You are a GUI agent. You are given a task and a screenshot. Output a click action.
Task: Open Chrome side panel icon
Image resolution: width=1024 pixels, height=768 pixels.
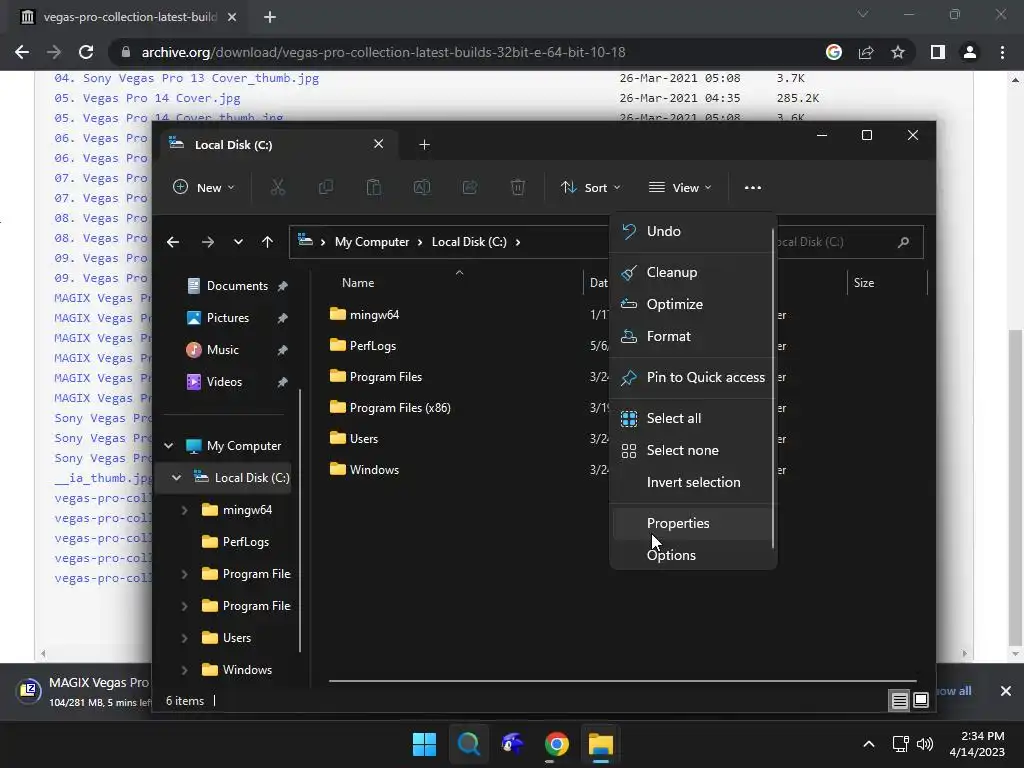click(x=938, y=52)
